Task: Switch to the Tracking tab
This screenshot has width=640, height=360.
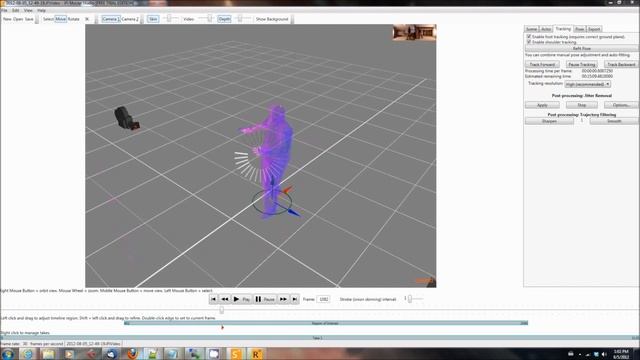Action: point(563,29)
